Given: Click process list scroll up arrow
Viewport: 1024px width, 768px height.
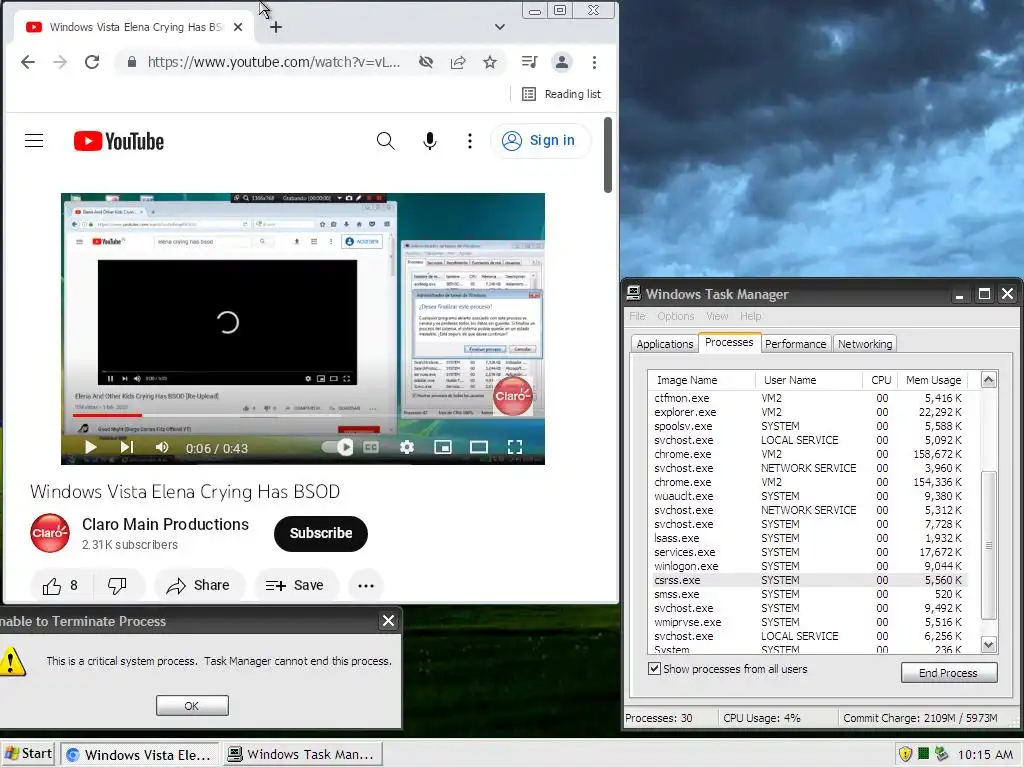Looking at the screenshot, I should (989, 379).
